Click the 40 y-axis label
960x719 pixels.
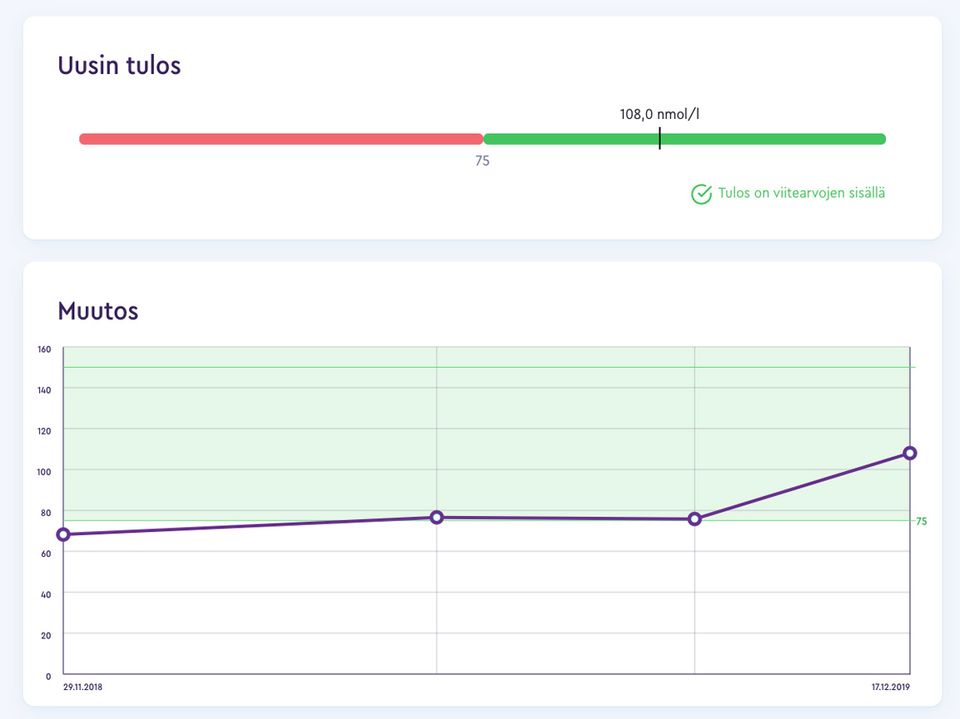pos(45,594)
